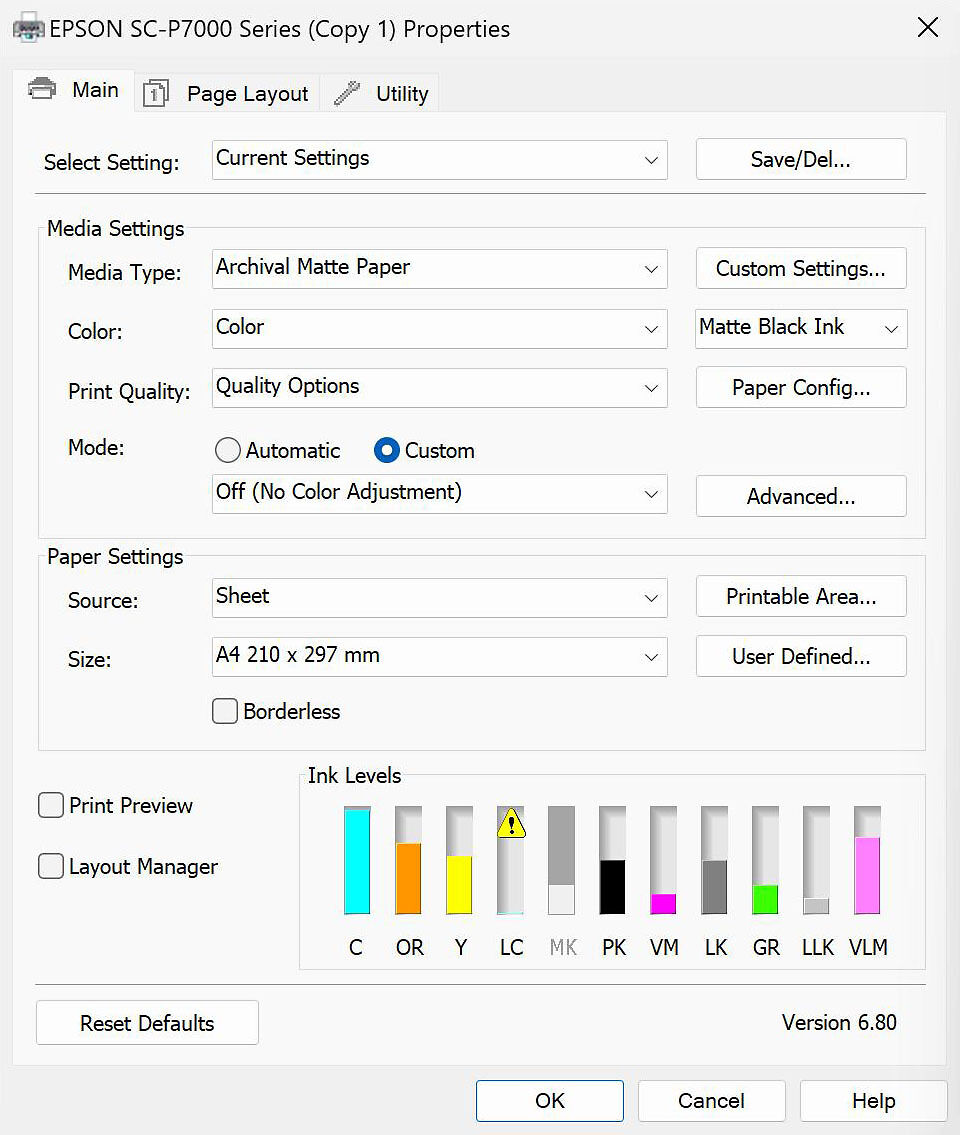Open the Advanced color settings
Viewport: 960px width, 1135px height.
tap(800, 496)
